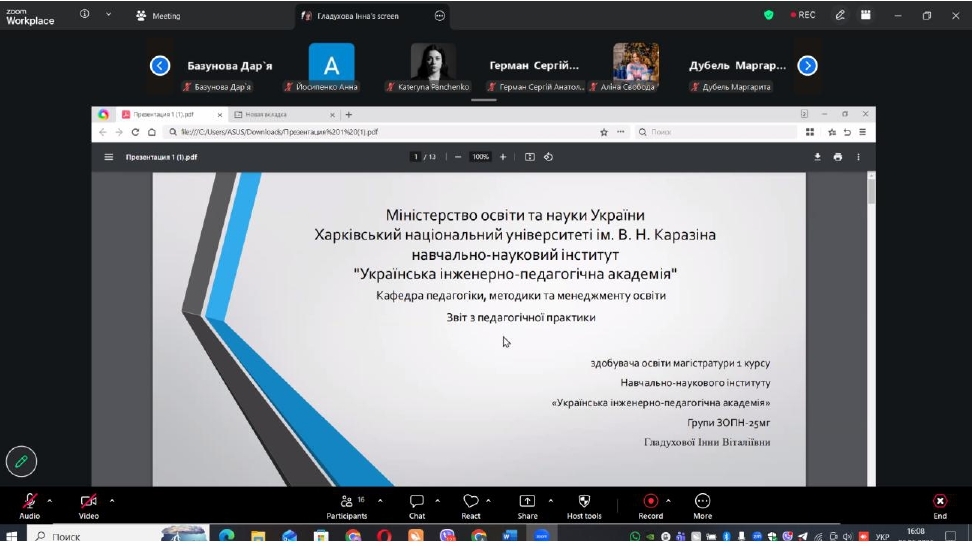Screen dimensions: 975x546
Task: Click the browser Поиск search field
Action: (716, 132)
